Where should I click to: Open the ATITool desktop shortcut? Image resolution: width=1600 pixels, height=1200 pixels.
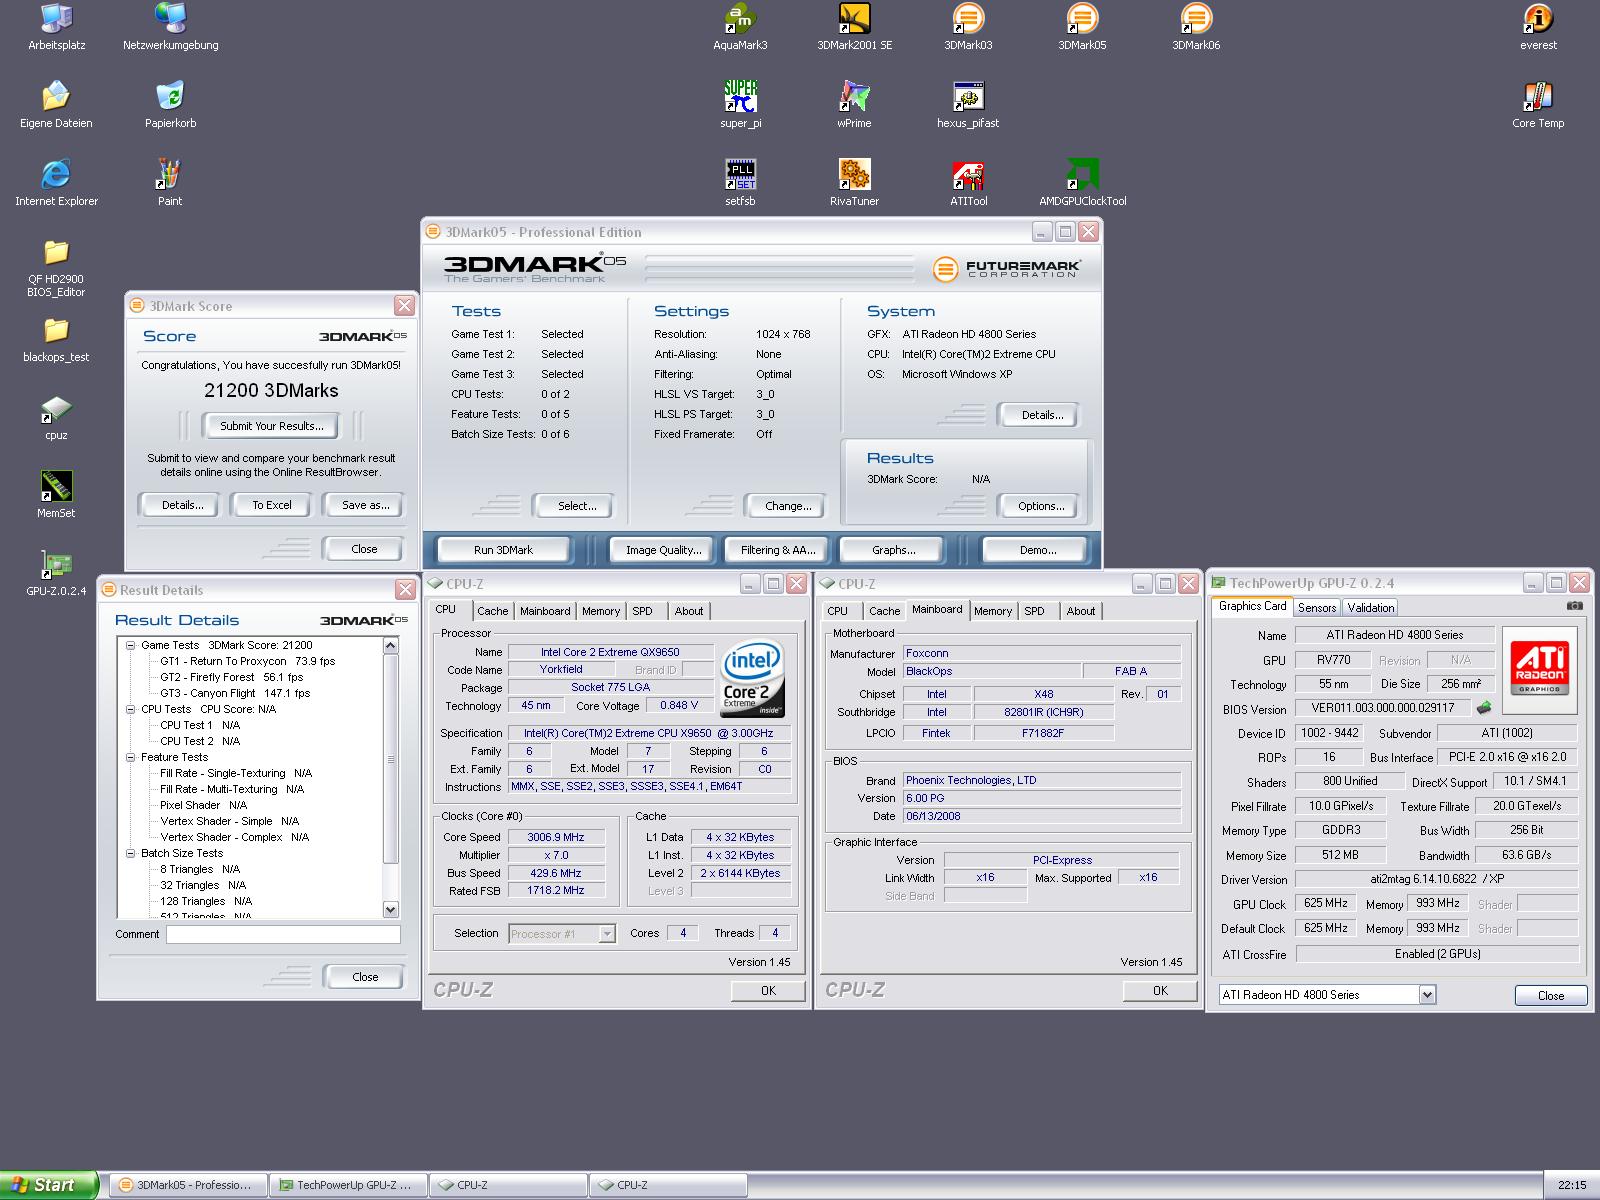[968, 176]
